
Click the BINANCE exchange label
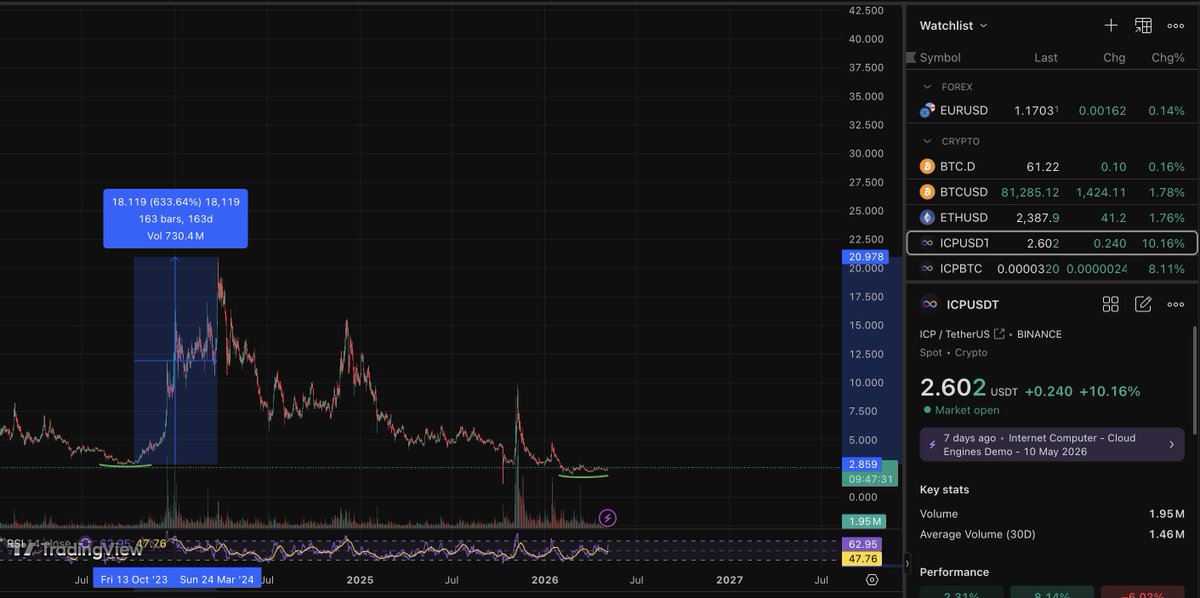(1039, 334)
